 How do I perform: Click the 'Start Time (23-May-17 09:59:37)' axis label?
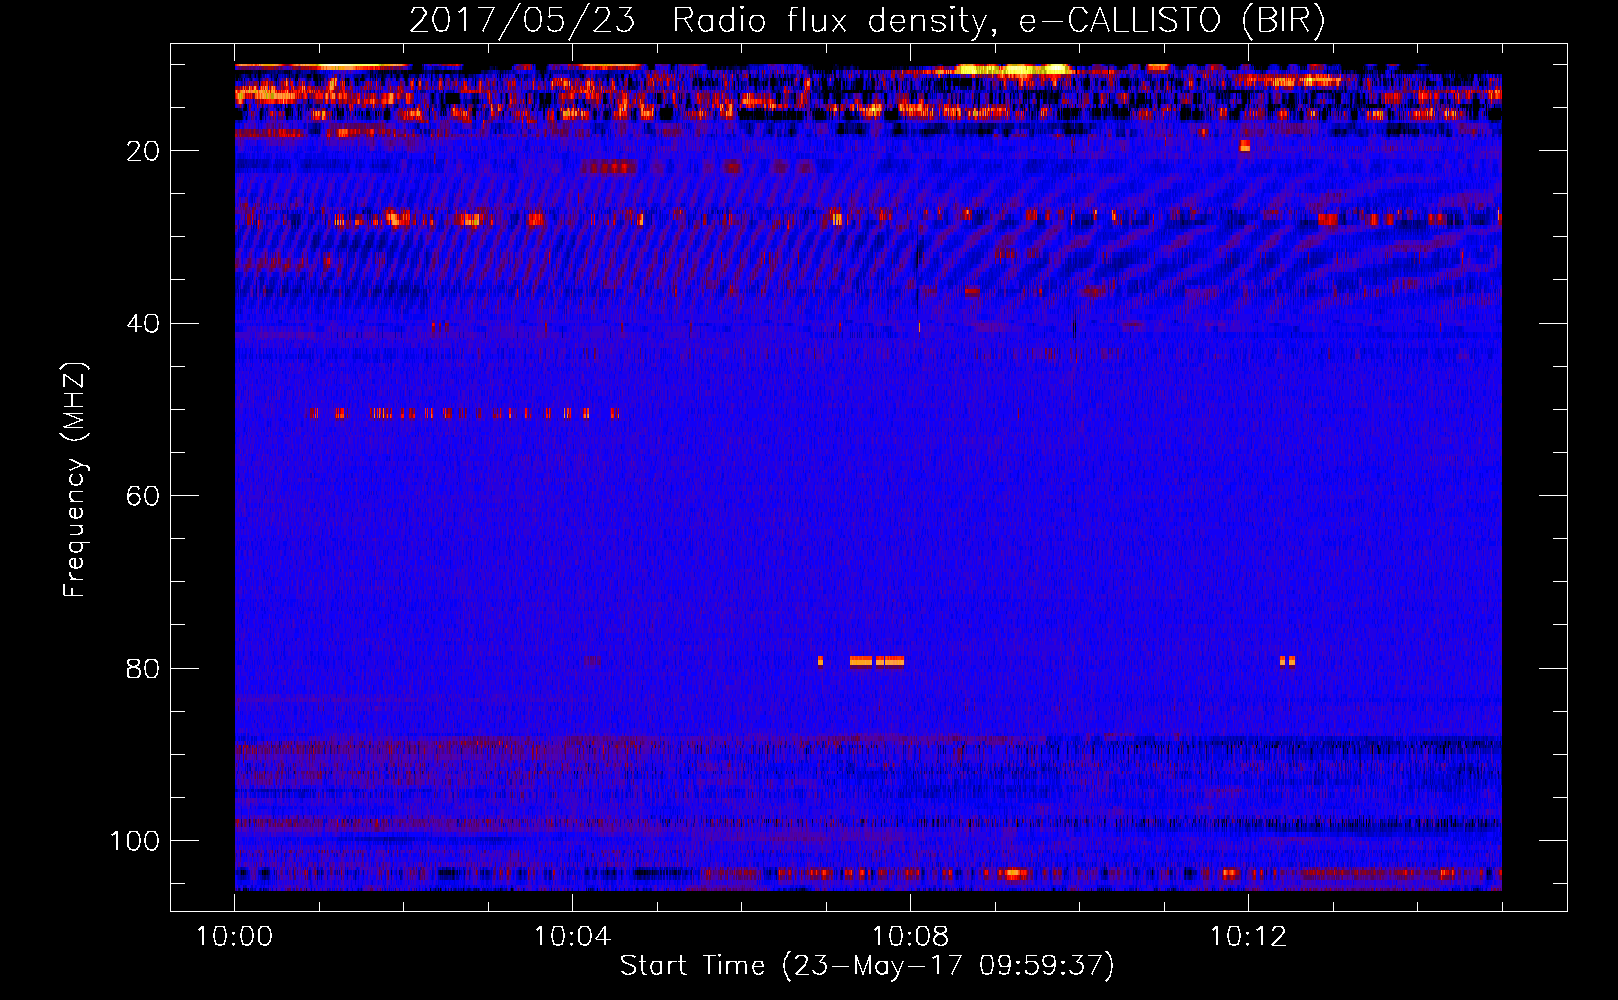pos(867,966)
